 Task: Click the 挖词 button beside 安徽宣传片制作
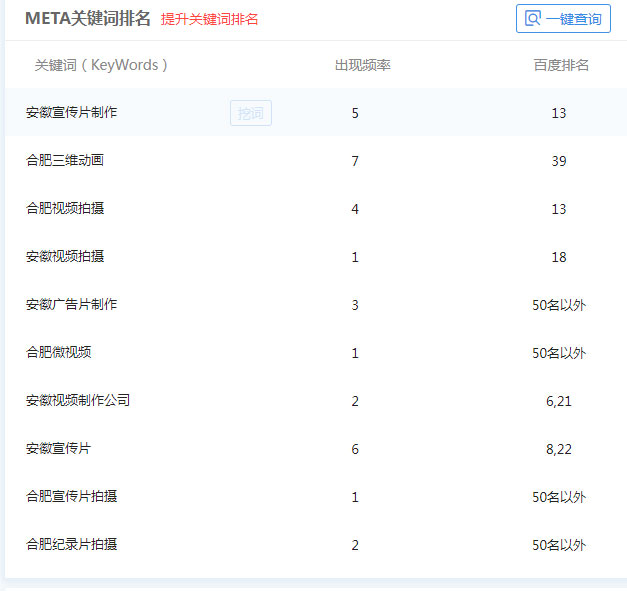pos(250,113)
